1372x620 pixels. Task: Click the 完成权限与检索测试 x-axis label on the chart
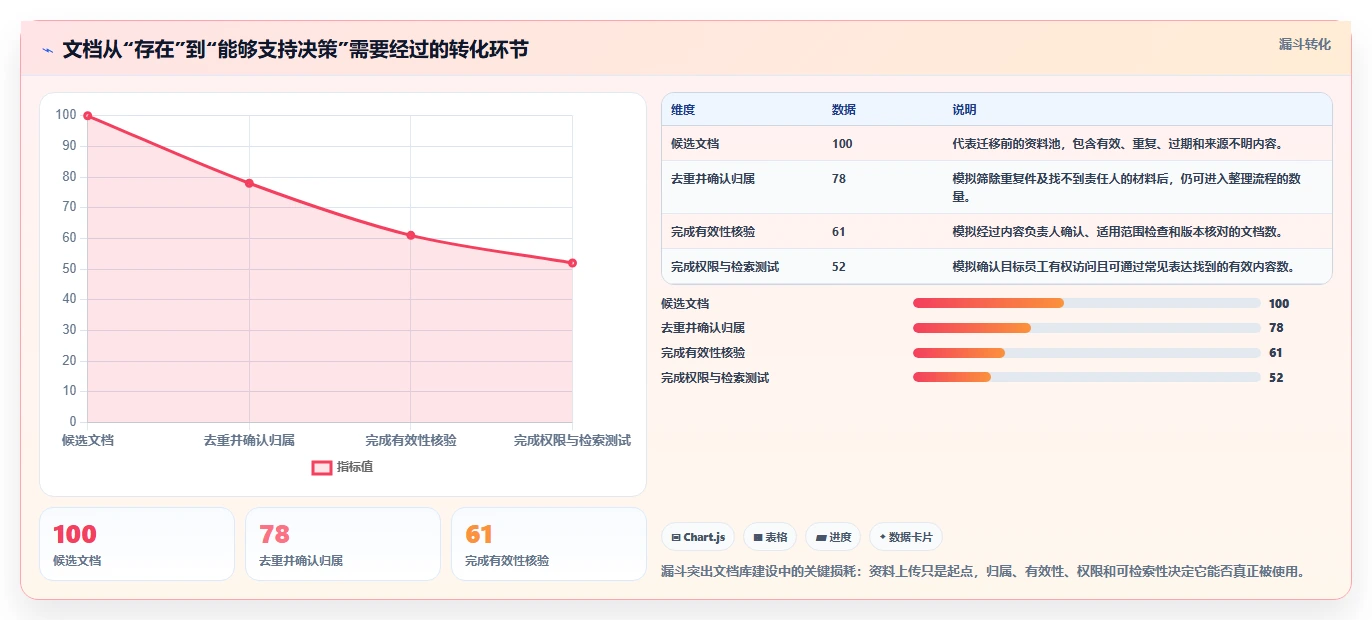(572, 440)
